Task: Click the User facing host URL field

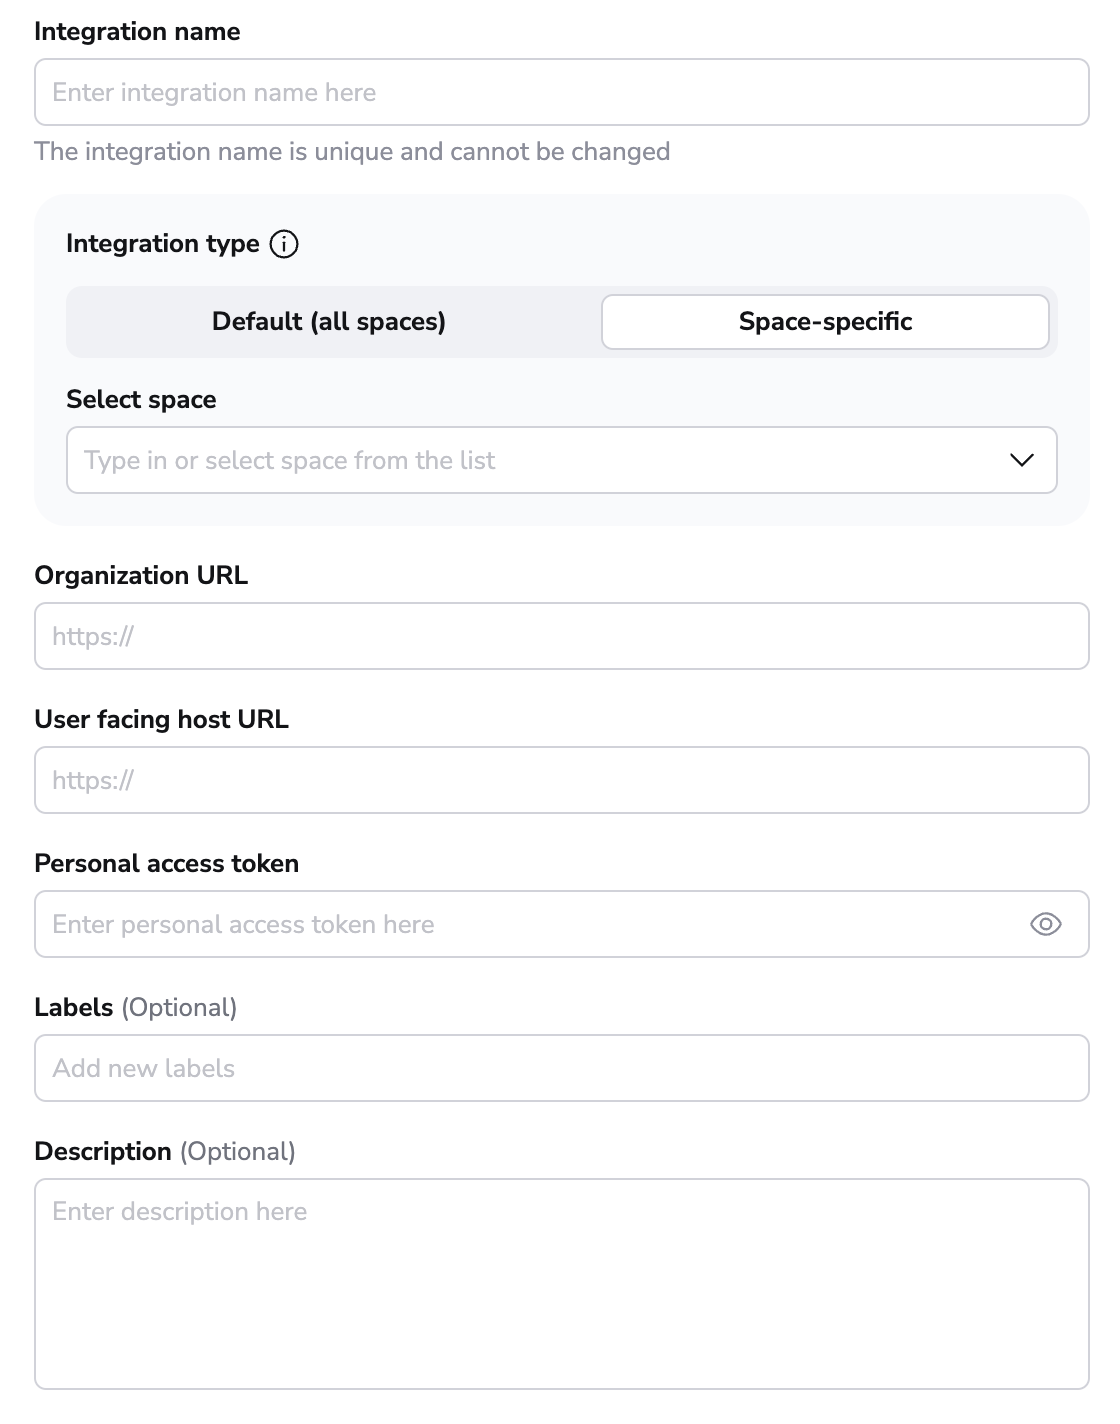Action: [561, 780]
